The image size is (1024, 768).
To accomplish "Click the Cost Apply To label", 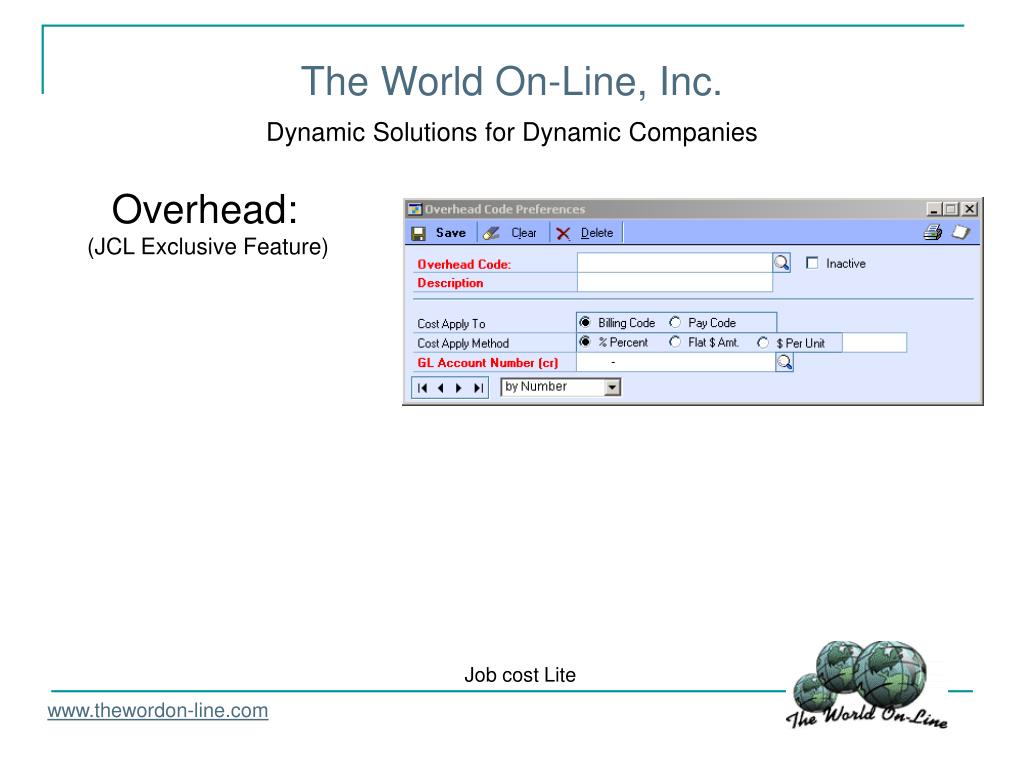I will coord(451,323).
